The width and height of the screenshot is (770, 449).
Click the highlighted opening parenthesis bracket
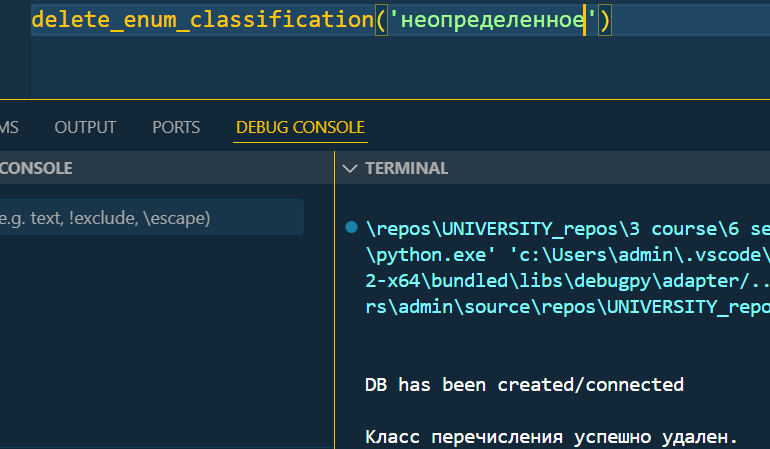[x=381, y=20]
